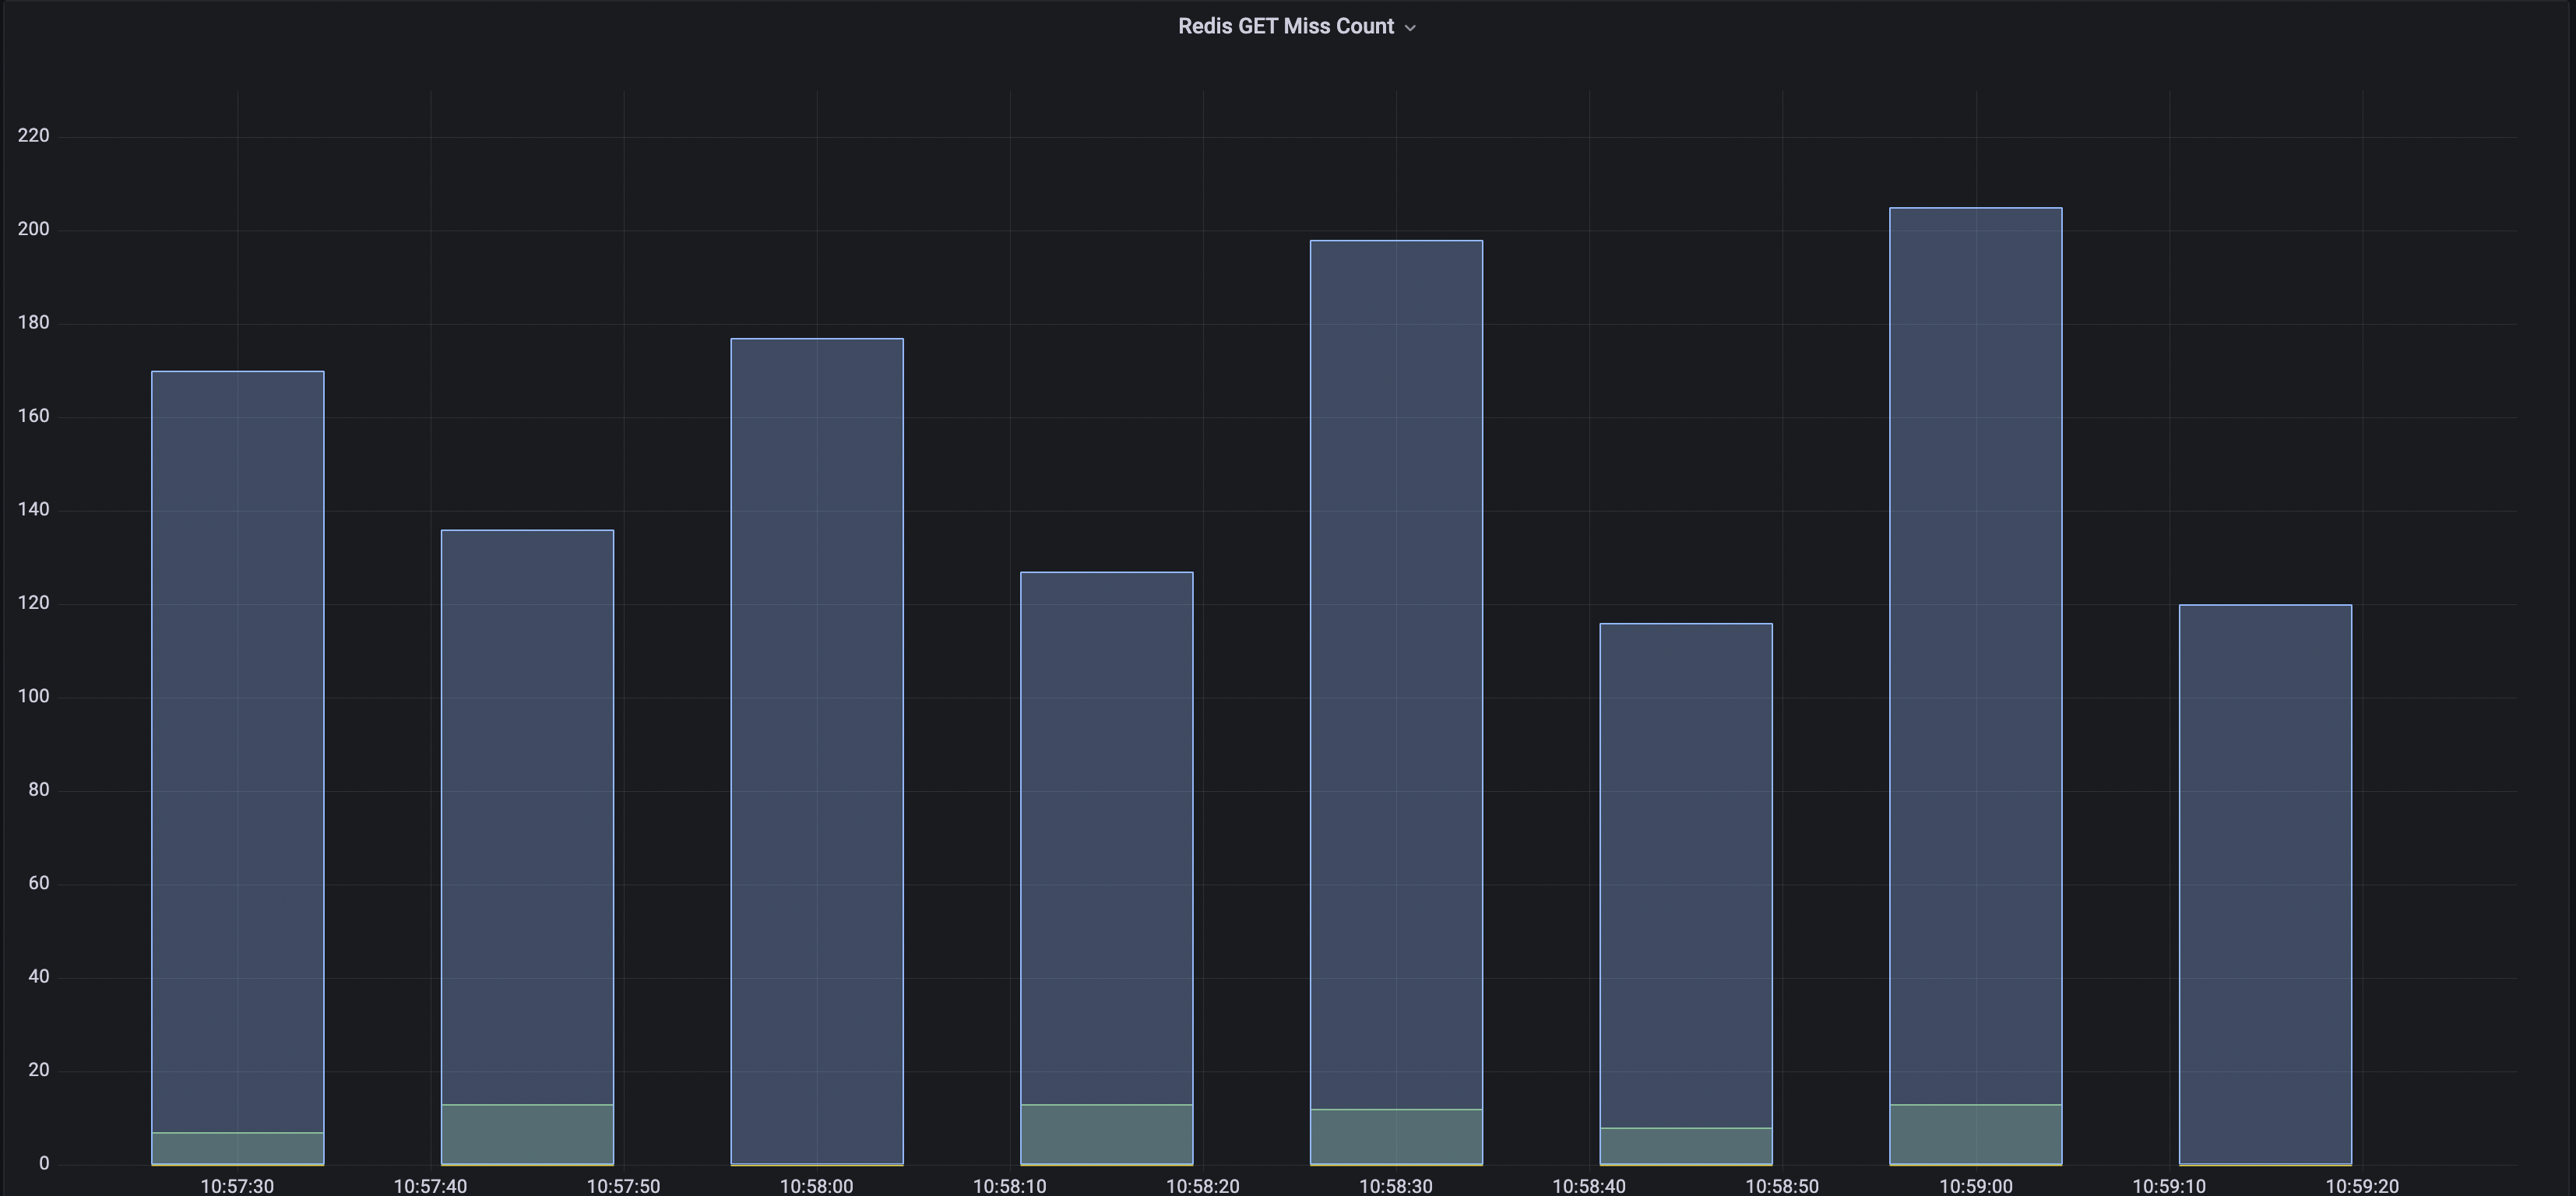The width and height of the screenshot is (2576, 1196).
Task: Click the 140 y-axis label
Action: 33,509
